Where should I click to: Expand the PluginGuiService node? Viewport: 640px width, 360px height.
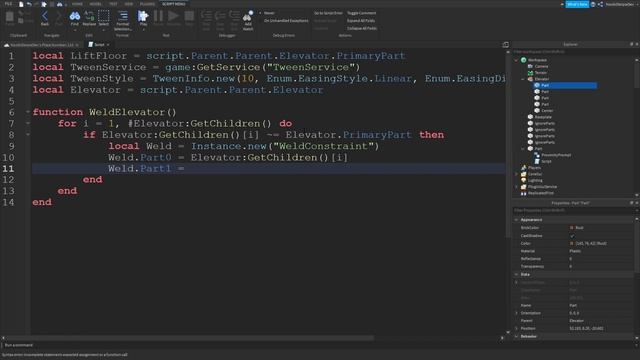coord(516,187)
